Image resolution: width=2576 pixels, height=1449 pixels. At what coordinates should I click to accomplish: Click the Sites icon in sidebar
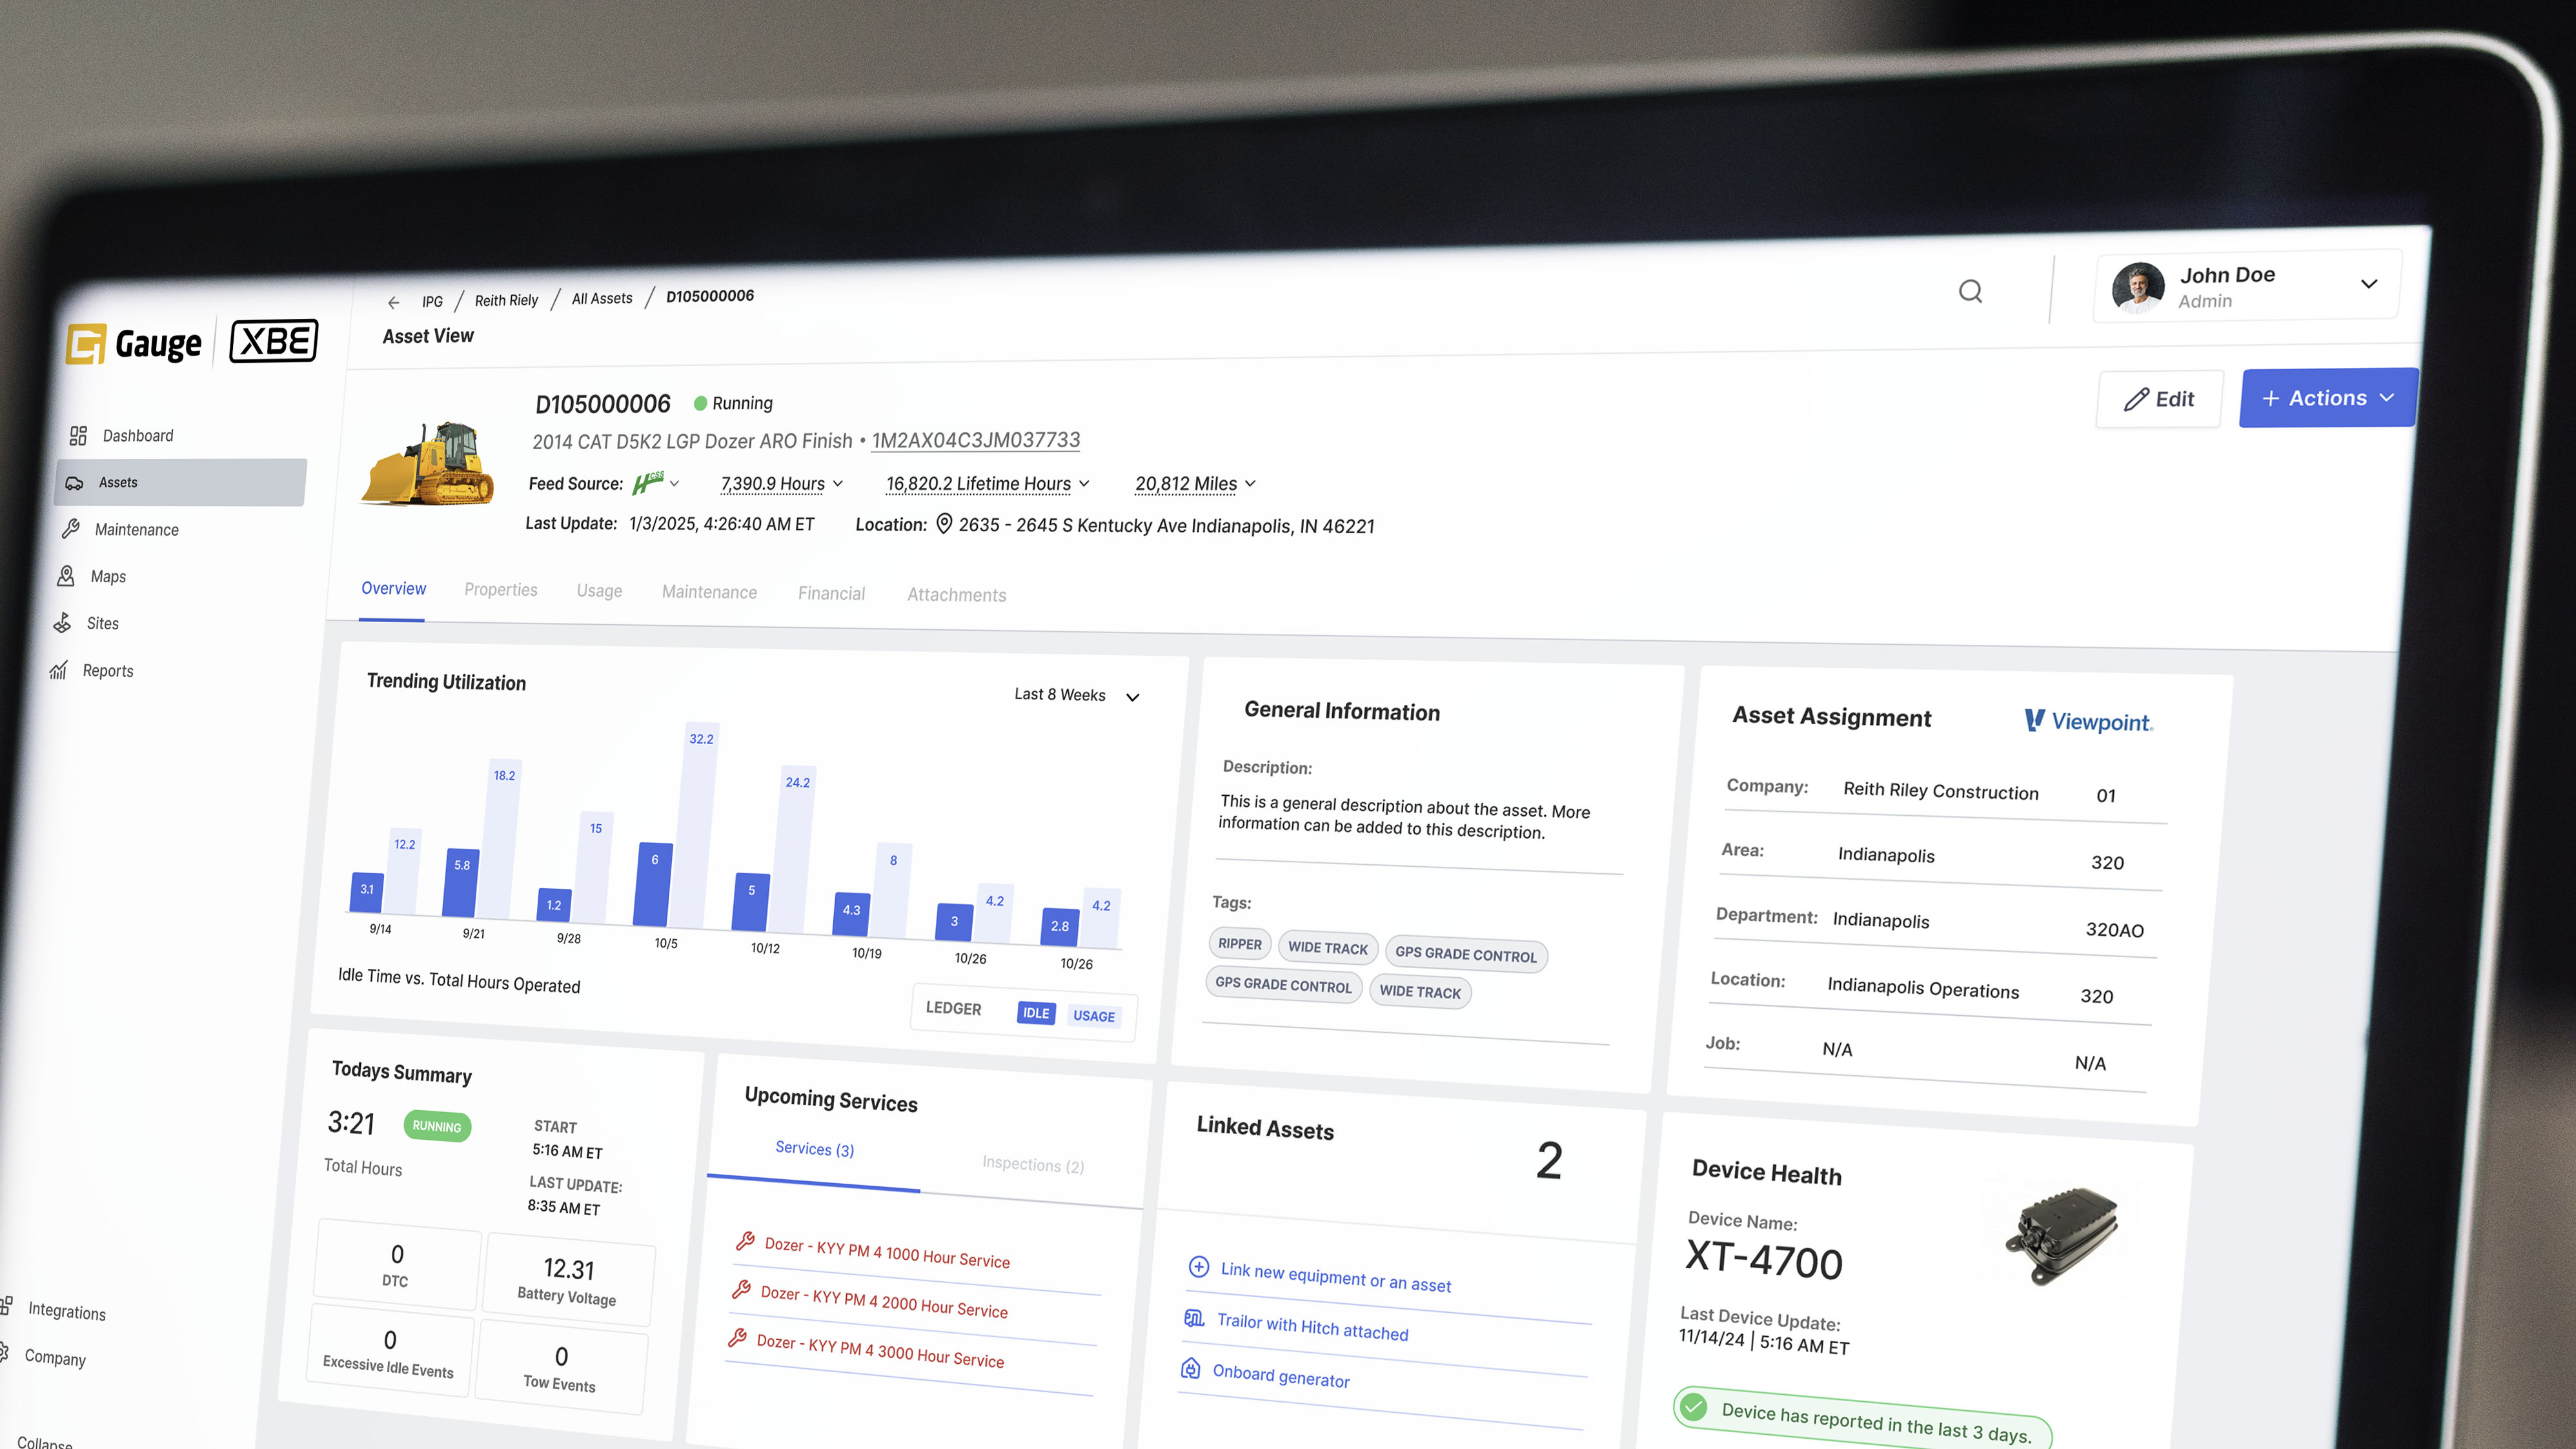click(62, 623)
